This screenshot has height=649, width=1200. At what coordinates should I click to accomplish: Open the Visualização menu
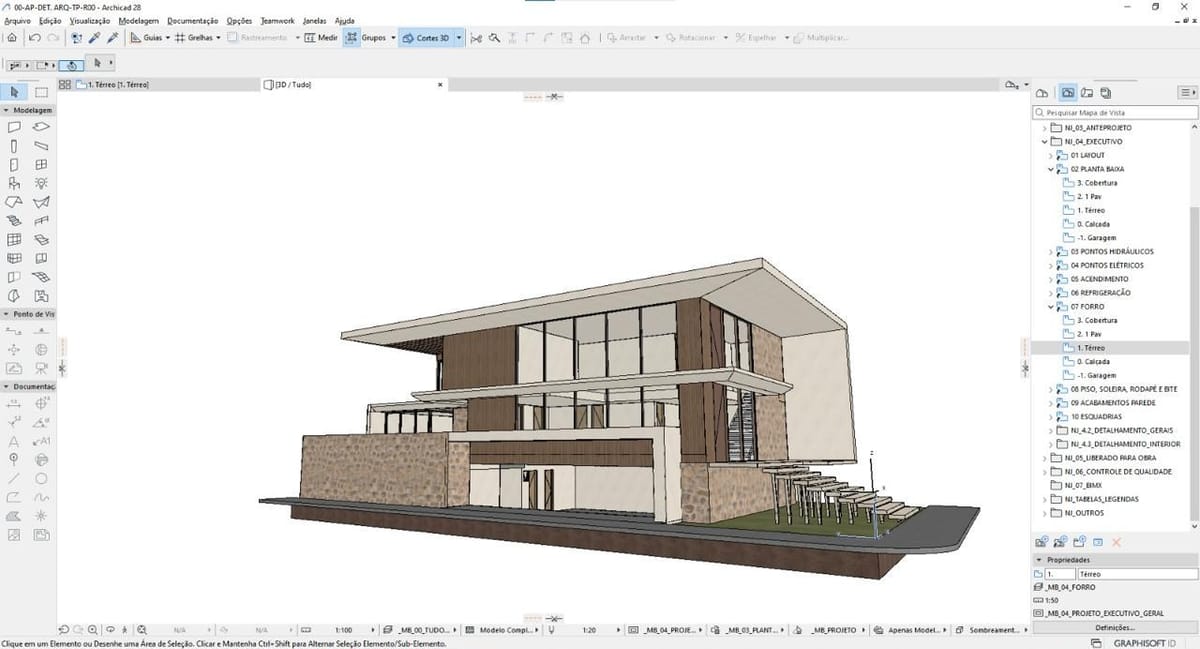click(91, 20)
